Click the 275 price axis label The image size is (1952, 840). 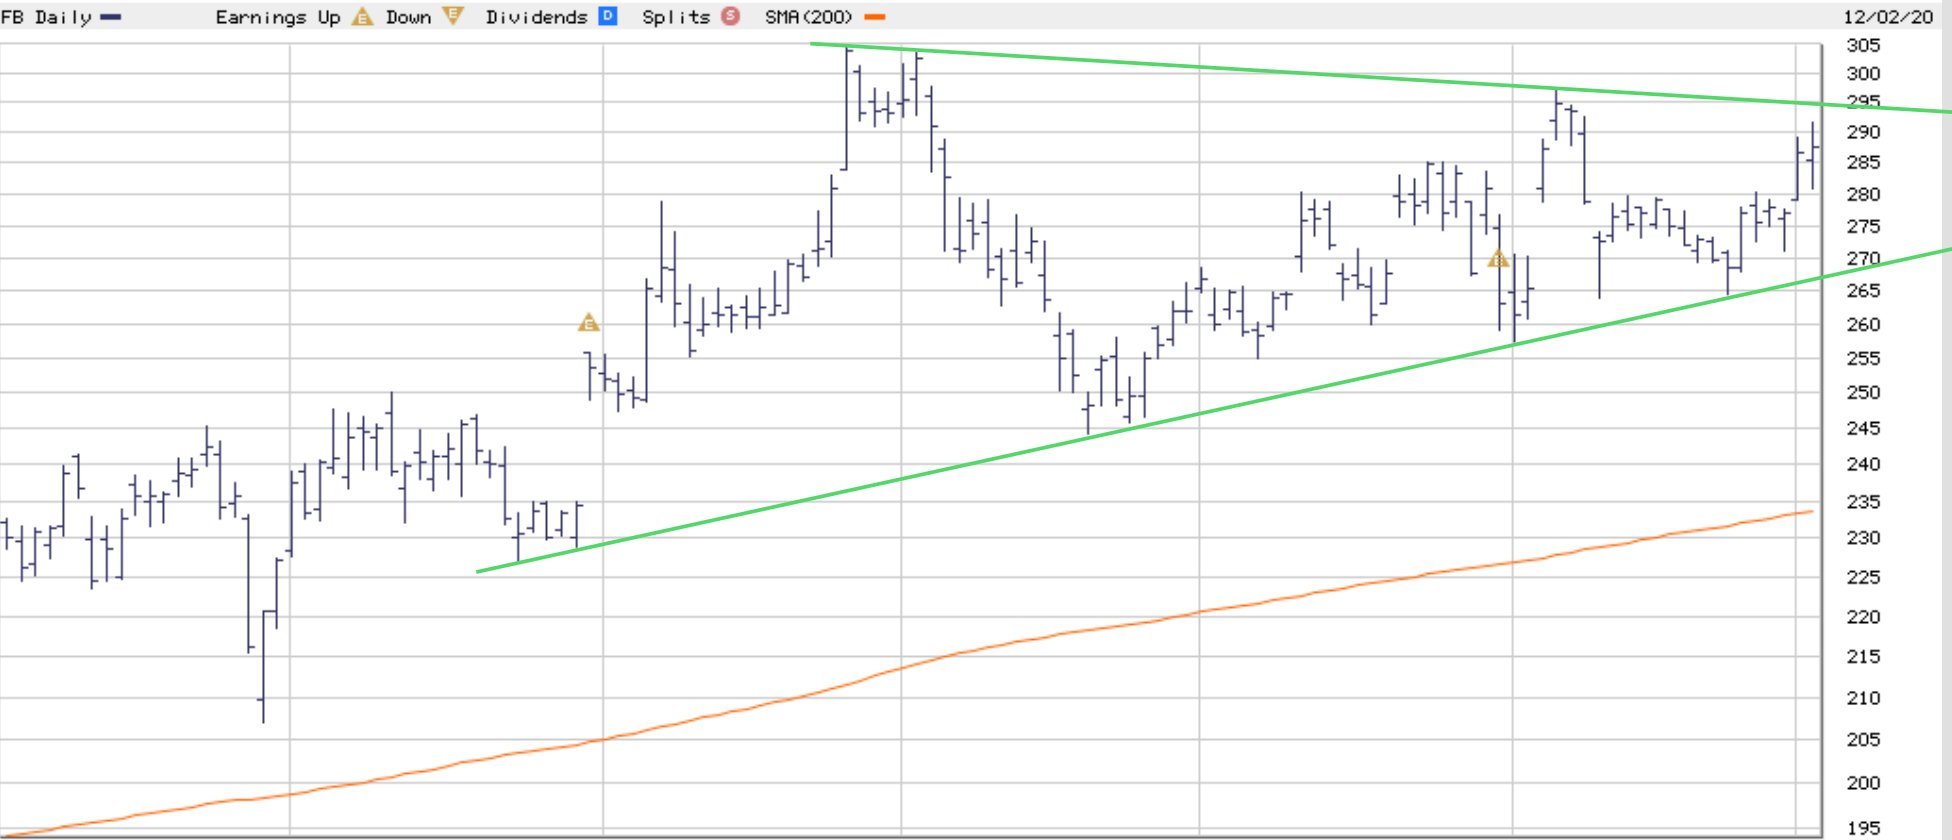tap(1863, 226)
